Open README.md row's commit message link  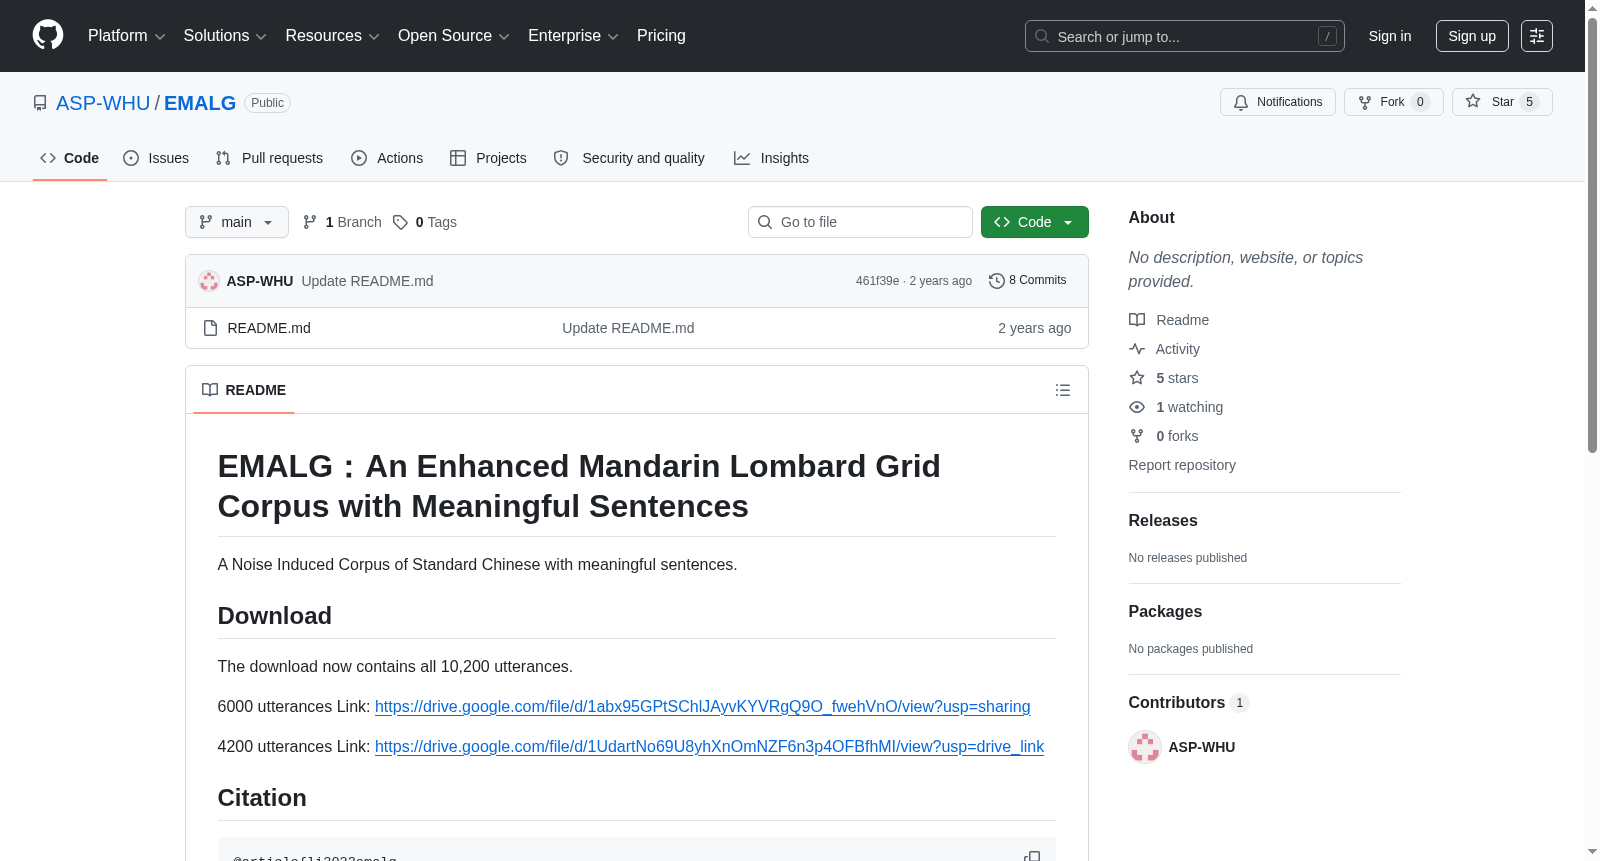pyautogui.click(x=628, y=328)
